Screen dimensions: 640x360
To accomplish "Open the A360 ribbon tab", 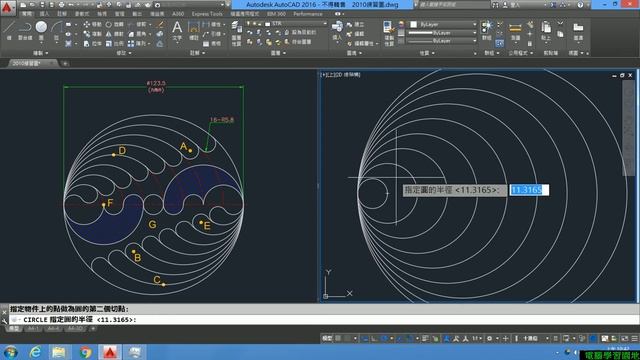I will (178, 14).
